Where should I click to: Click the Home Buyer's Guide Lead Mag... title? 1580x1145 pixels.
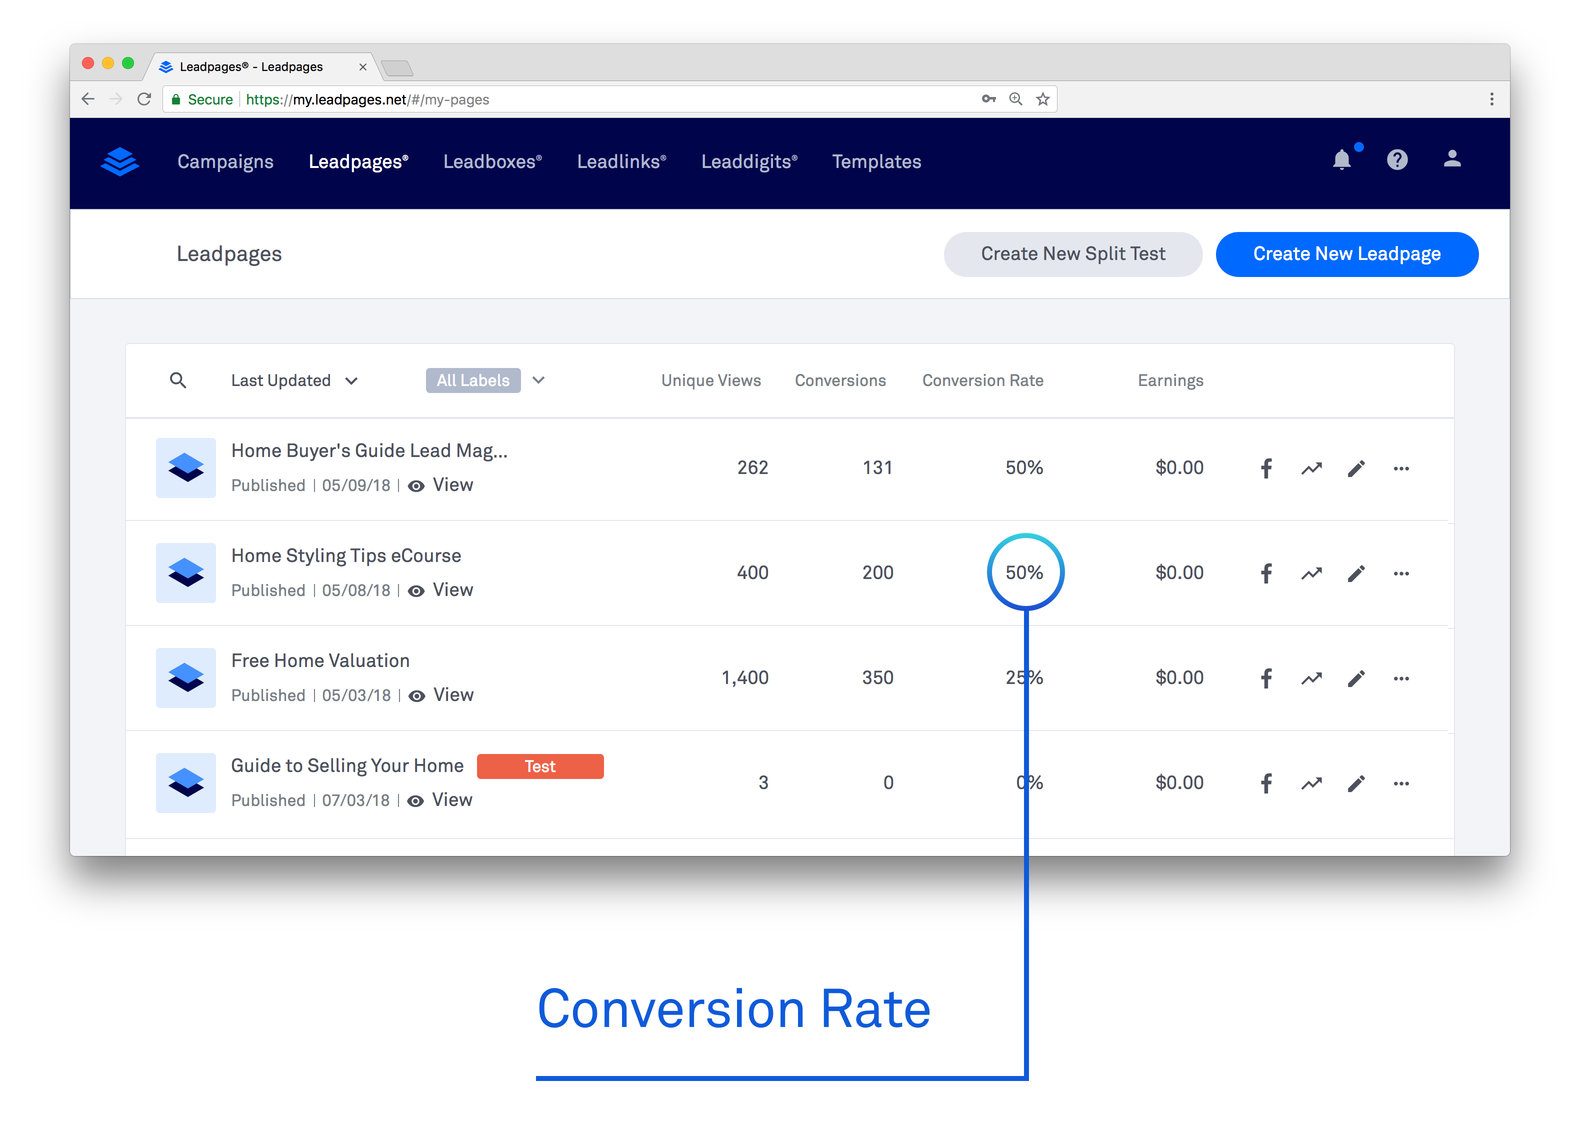point(369,451)
